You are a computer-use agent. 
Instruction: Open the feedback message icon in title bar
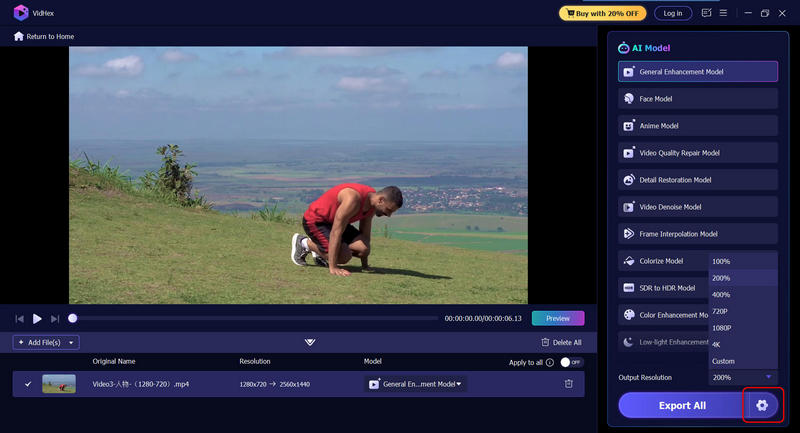(707, 13)
